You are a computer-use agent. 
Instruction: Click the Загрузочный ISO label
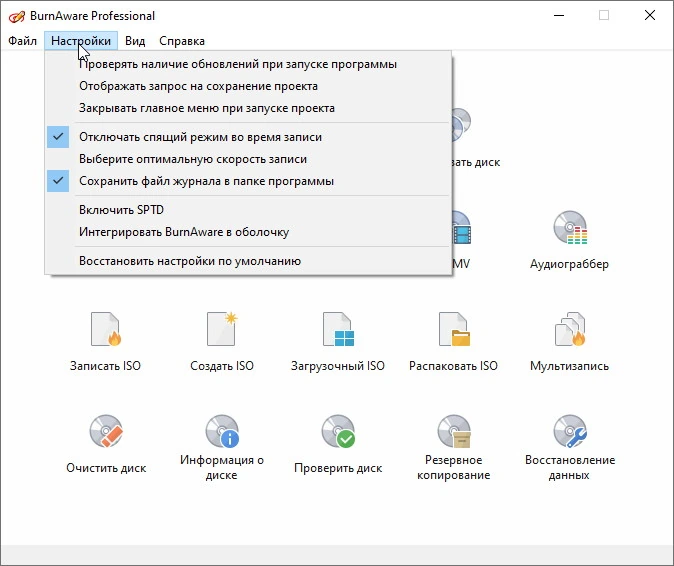tap(338, 366)
